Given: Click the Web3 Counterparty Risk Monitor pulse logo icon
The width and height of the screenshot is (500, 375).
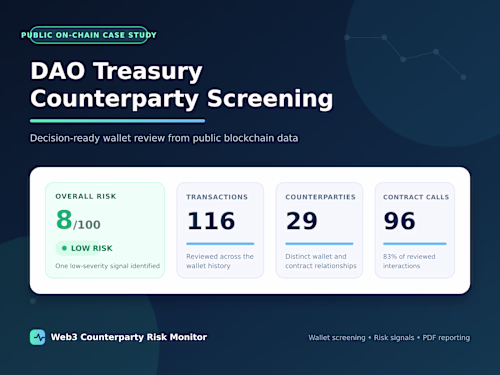Looking at the screenshot, I should (37, 337).
